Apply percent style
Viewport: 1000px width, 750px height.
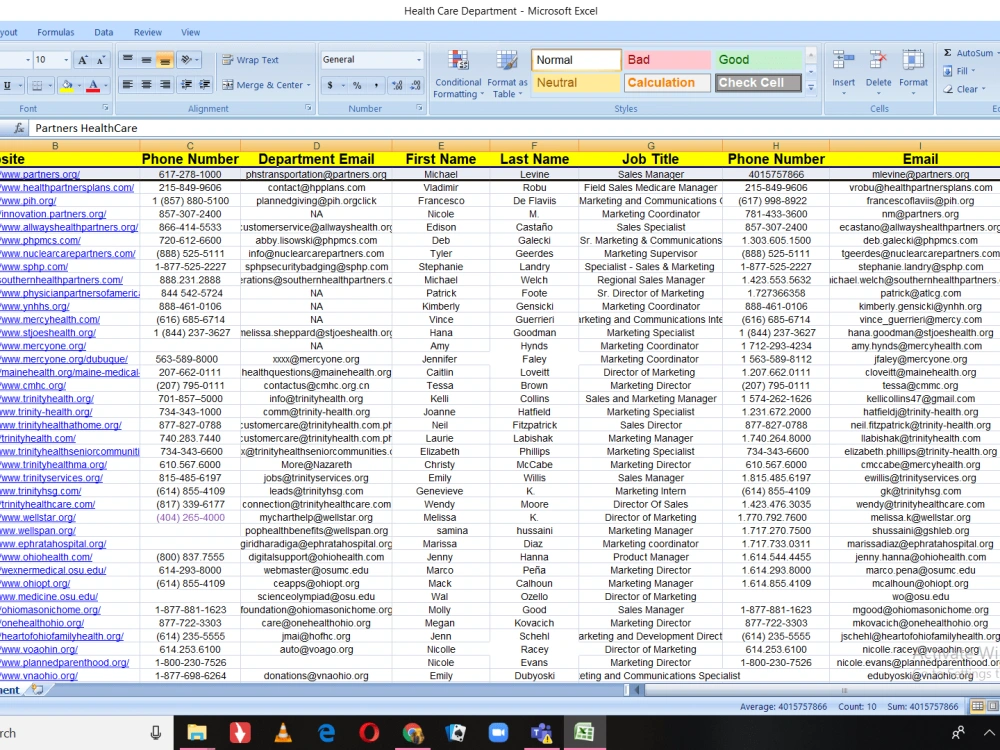pyautogui.click(x=357, y=85)
